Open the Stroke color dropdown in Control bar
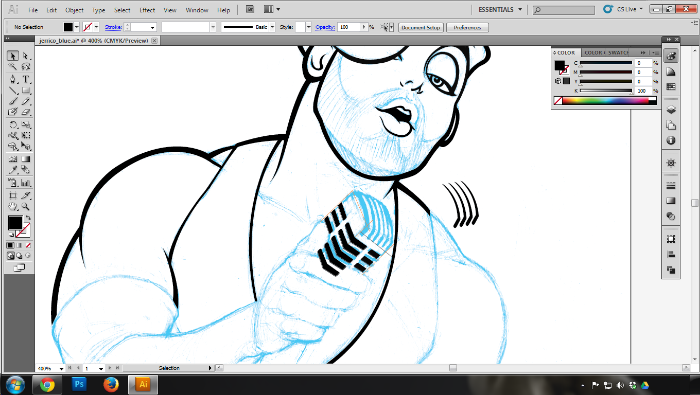The height and width of the screenshot is (395, 700). [x=96, y=27]
